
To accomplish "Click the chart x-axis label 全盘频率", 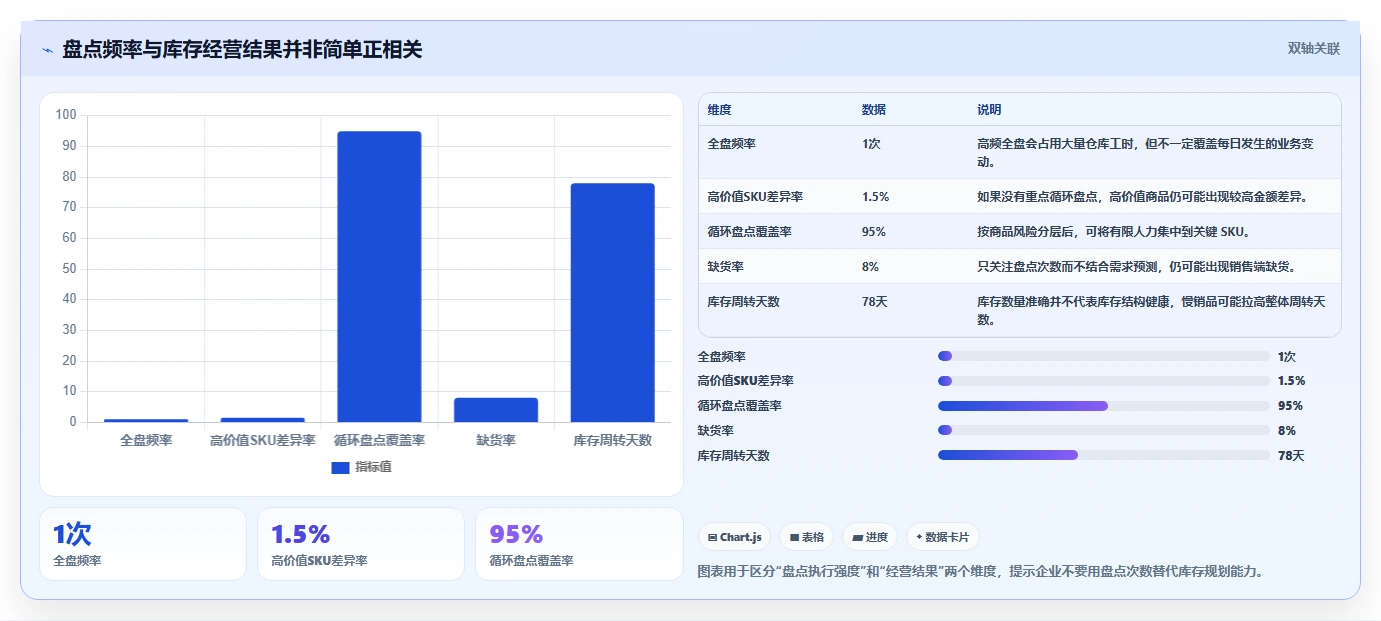I will pyautogui.click(x=146, y=440).
